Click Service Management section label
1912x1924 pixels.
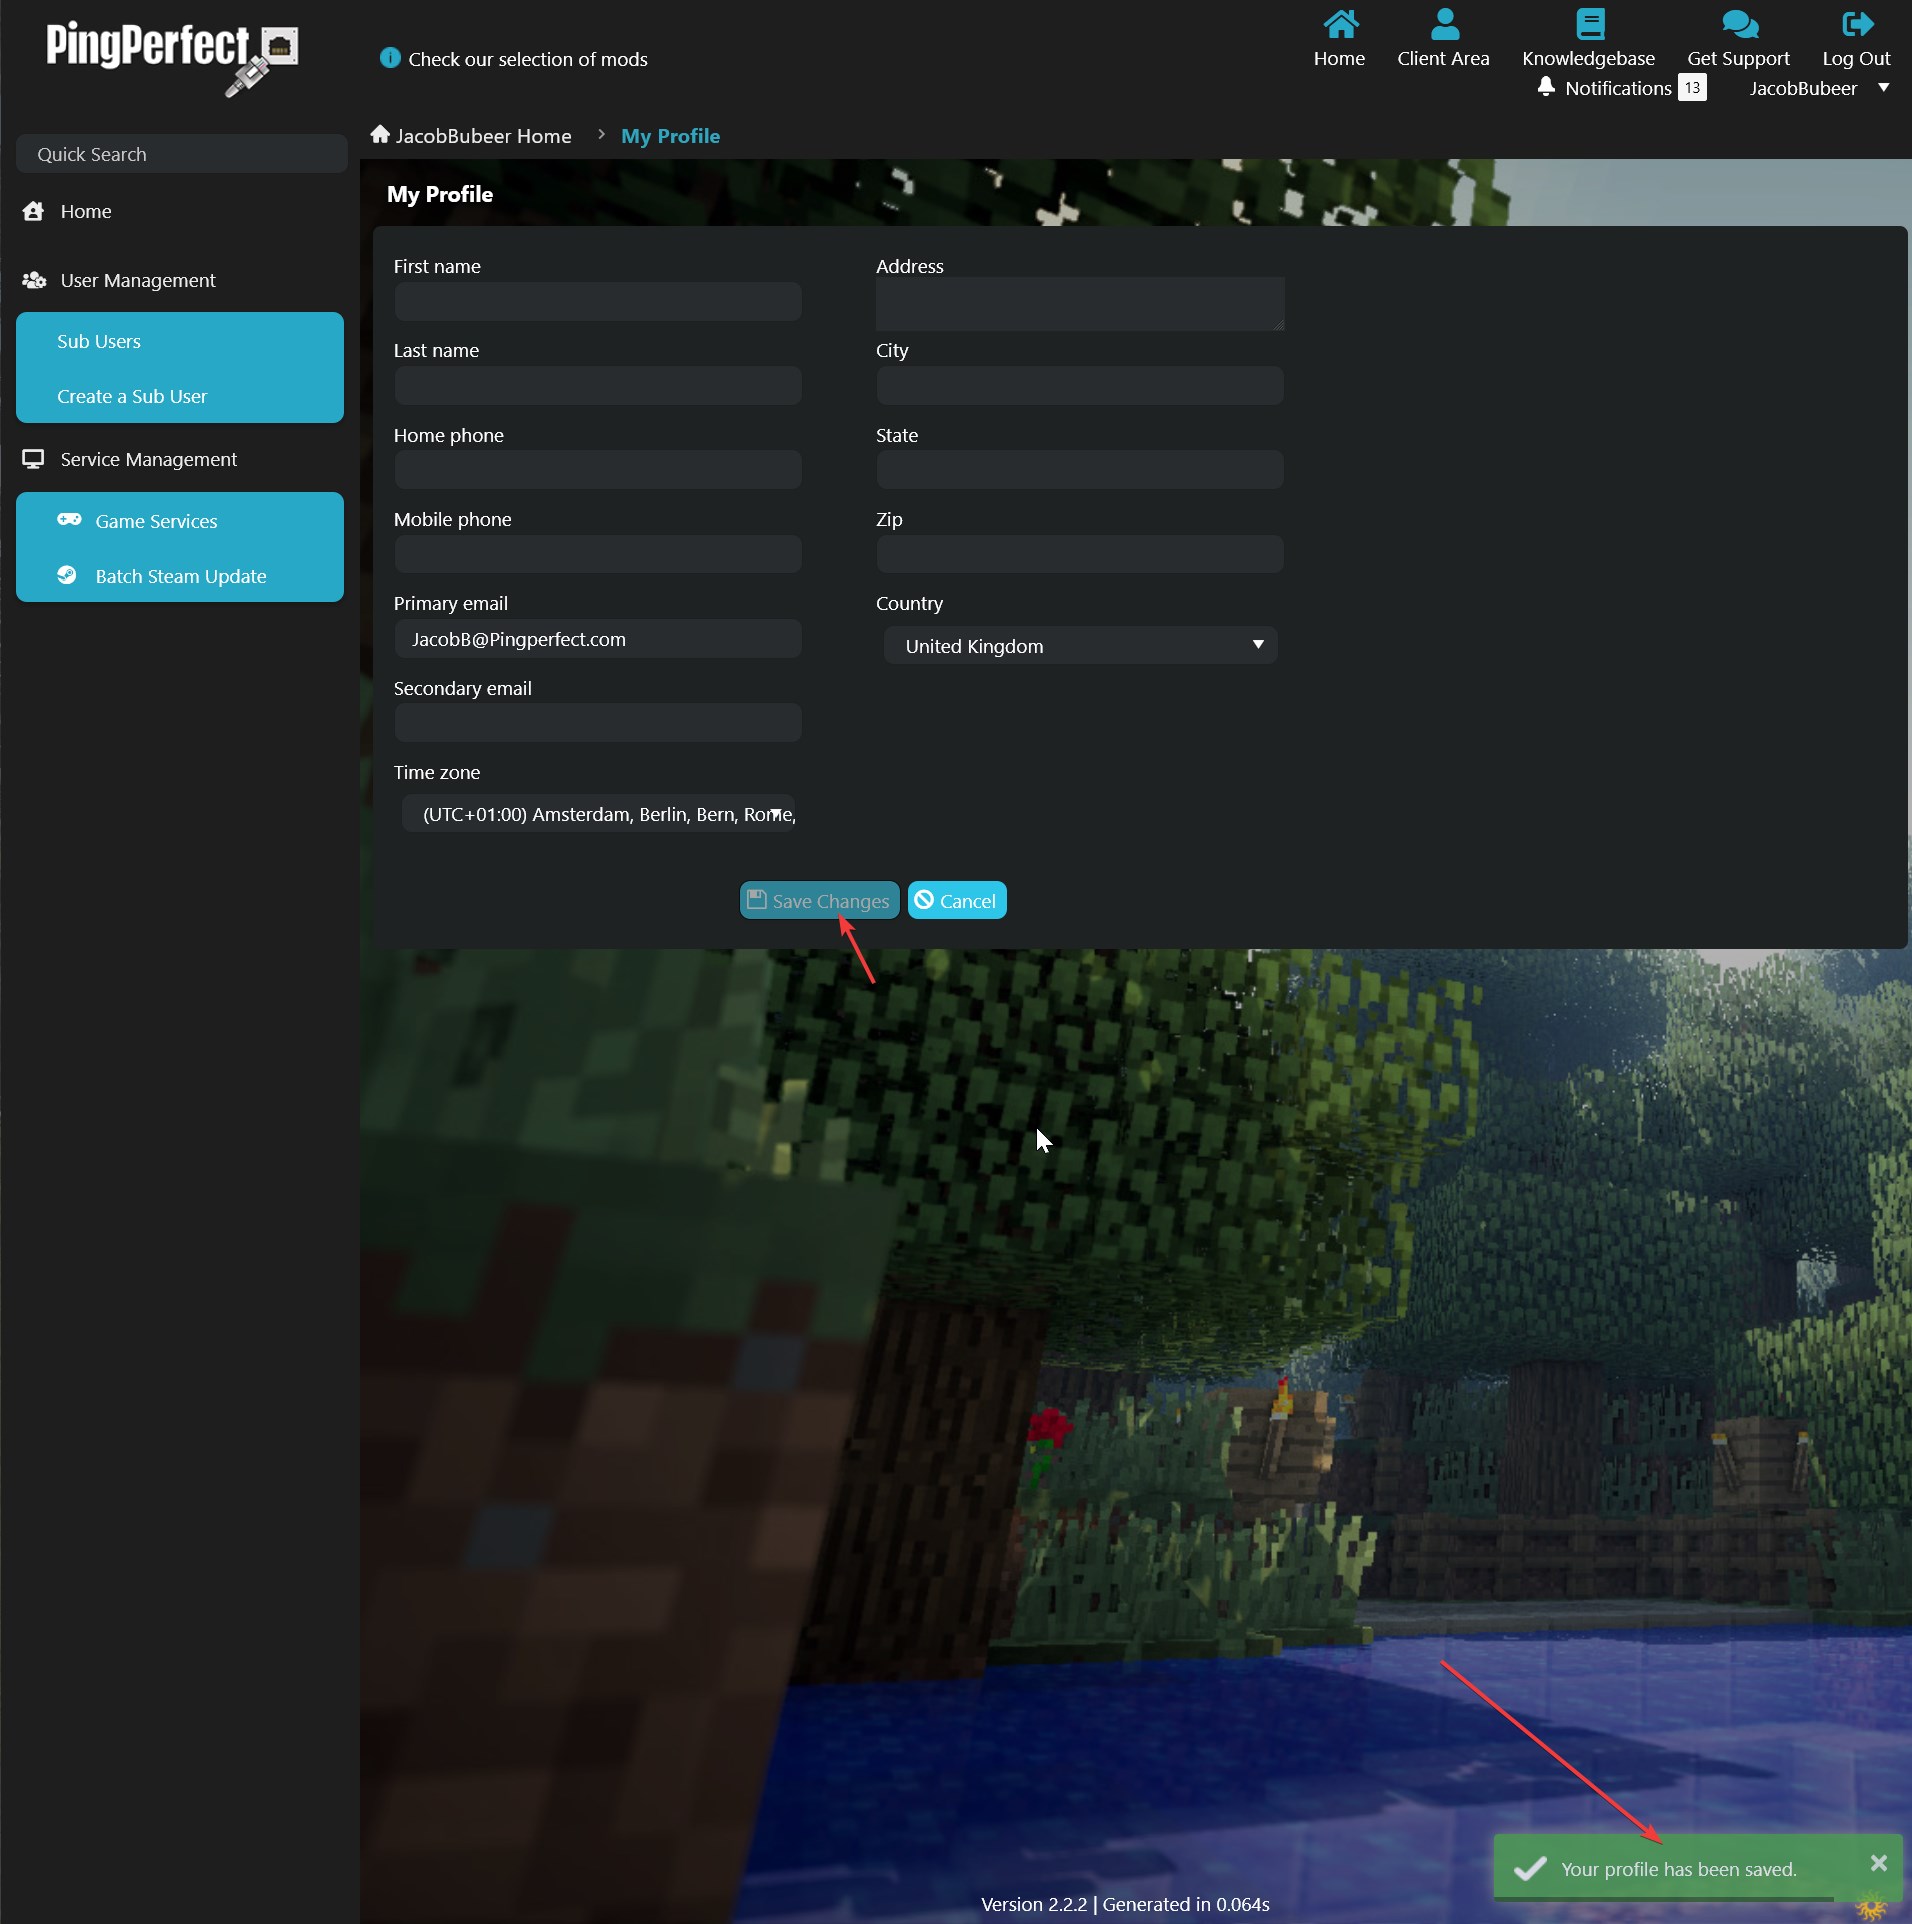(x=149, y=459)
